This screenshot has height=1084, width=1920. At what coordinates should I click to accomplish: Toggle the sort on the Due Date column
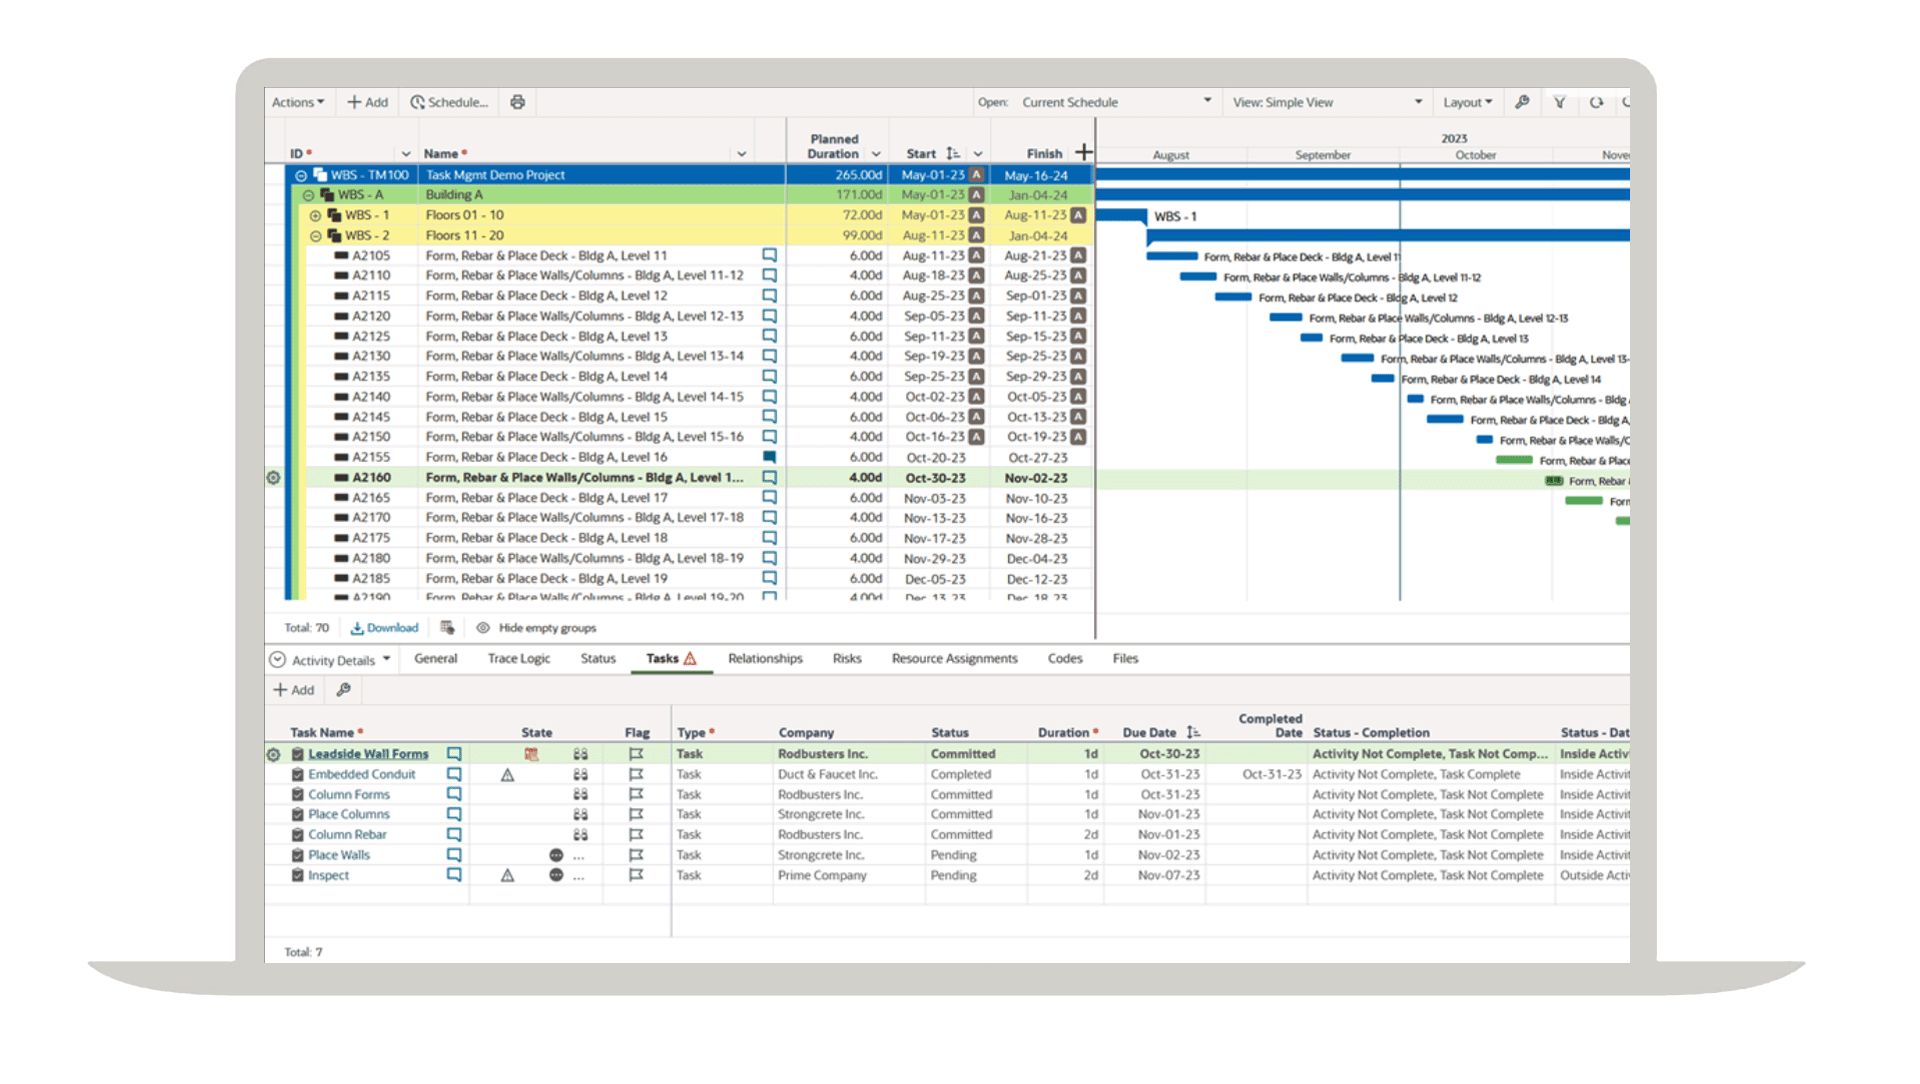tap(1192, 733)
